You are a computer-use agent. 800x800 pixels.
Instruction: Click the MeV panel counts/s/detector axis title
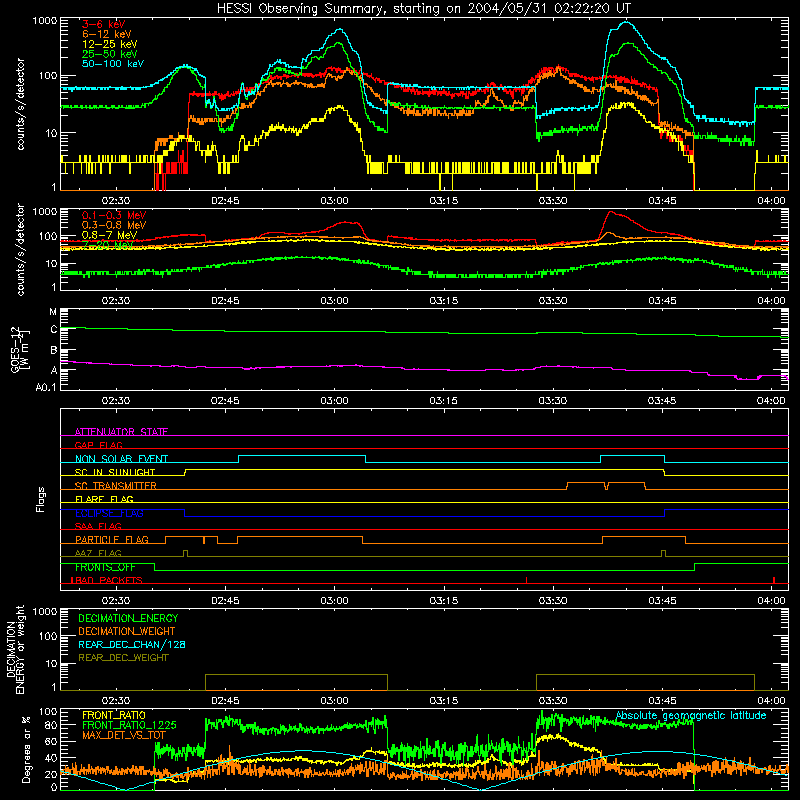coord(20,249)
